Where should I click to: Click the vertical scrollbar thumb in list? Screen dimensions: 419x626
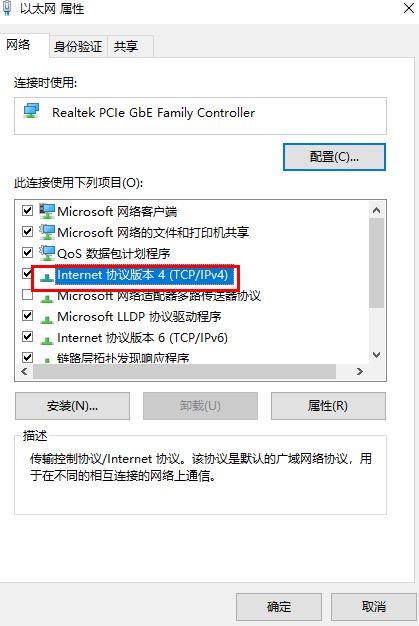click(x=376, y=263)
